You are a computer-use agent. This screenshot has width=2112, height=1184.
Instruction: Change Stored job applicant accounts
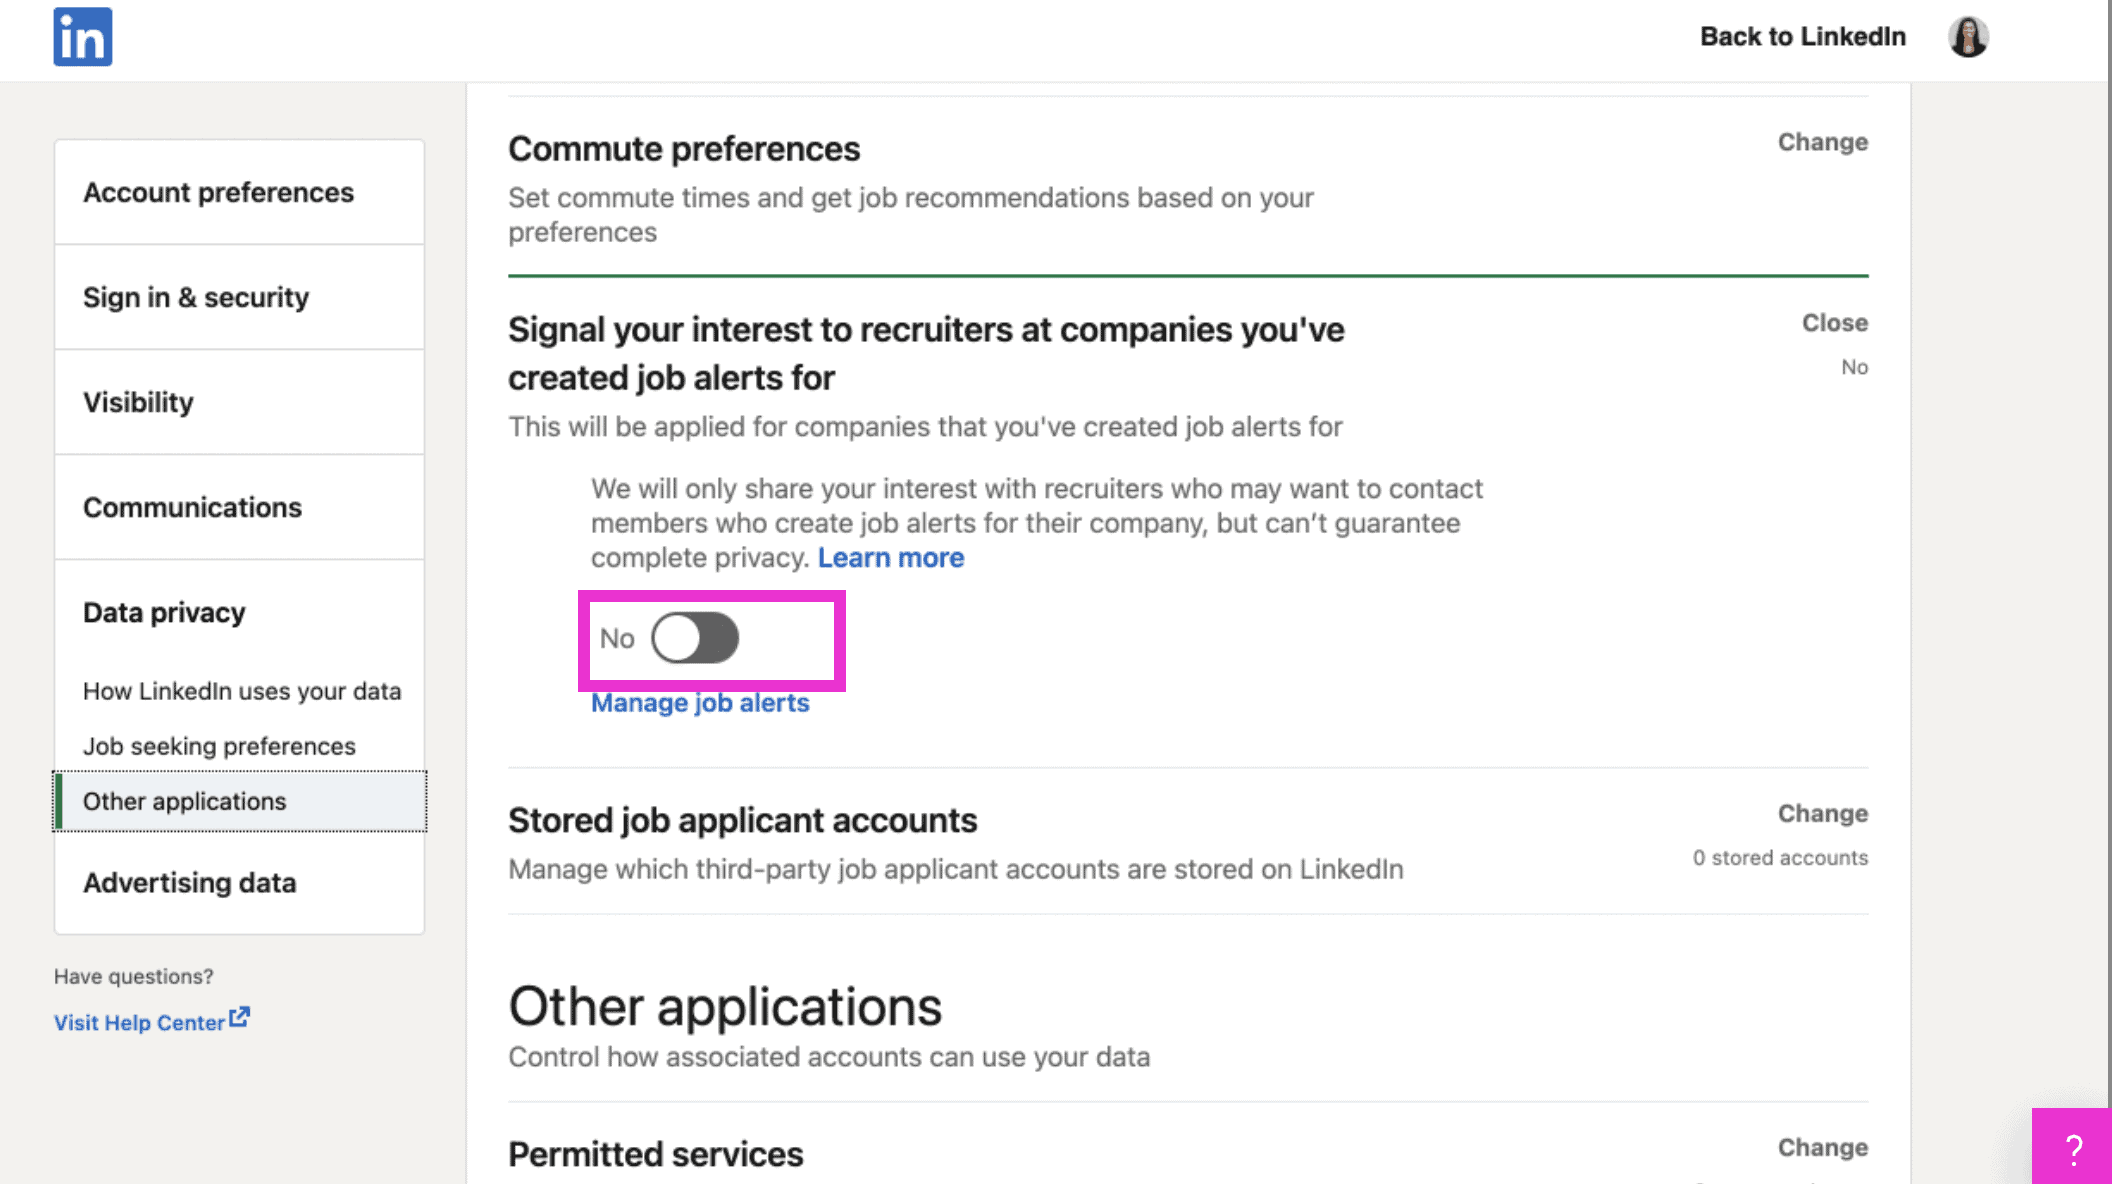[1822, 813]
